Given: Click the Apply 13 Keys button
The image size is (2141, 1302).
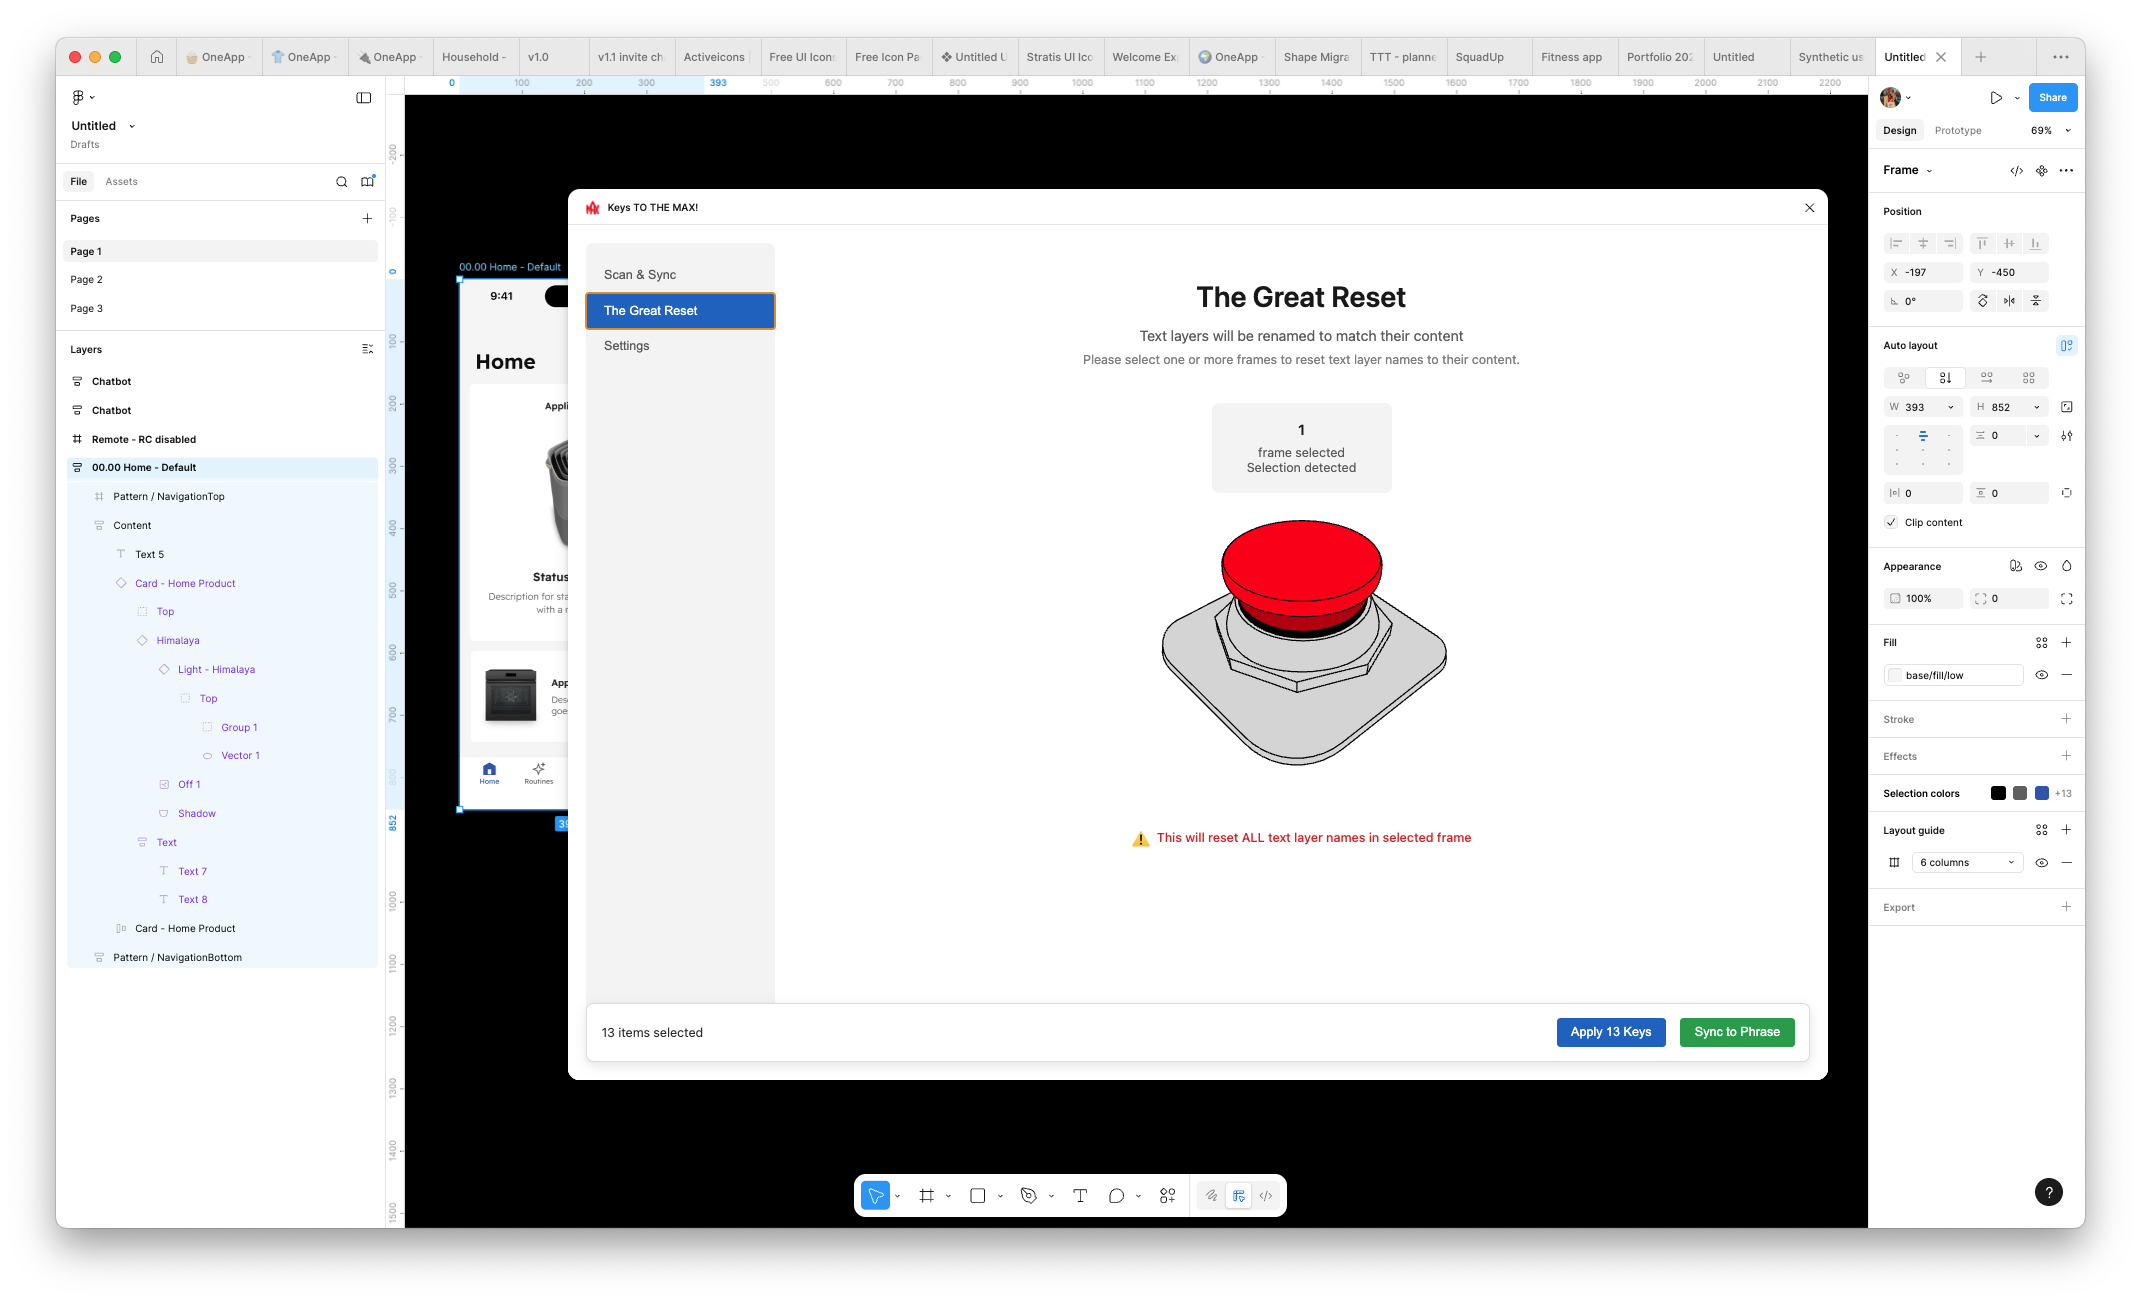Looking at the screenshot, I should (x=1610, y=1032).
